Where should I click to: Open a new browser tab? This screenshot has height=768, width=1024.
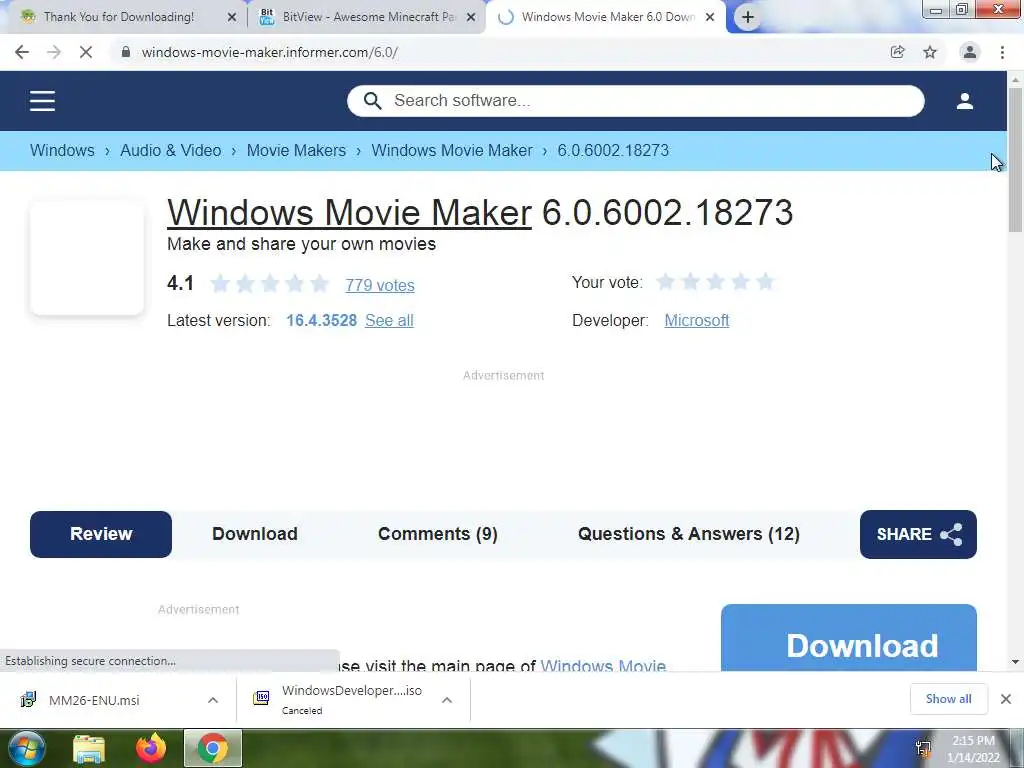point(748,18)
